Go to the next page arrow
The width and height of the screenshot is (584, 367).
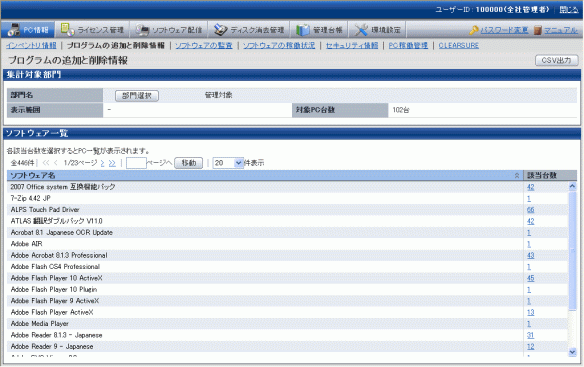[102, 163]
